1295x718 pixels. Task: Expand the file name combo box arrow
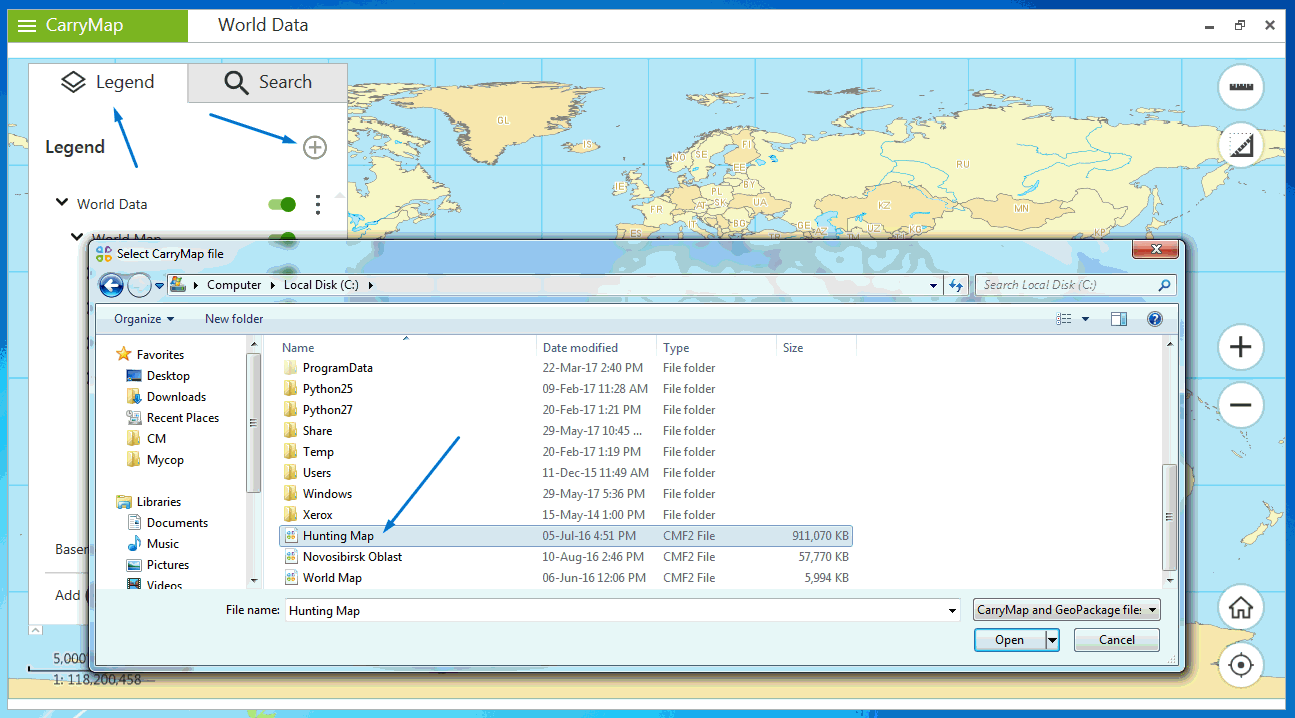click(951, 608)
